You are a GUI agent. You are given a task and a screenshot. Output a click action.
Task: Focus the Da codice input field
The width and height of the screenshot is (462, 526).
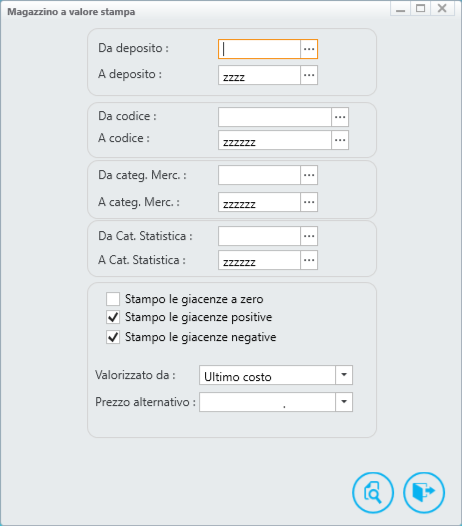tap(275, 117)
